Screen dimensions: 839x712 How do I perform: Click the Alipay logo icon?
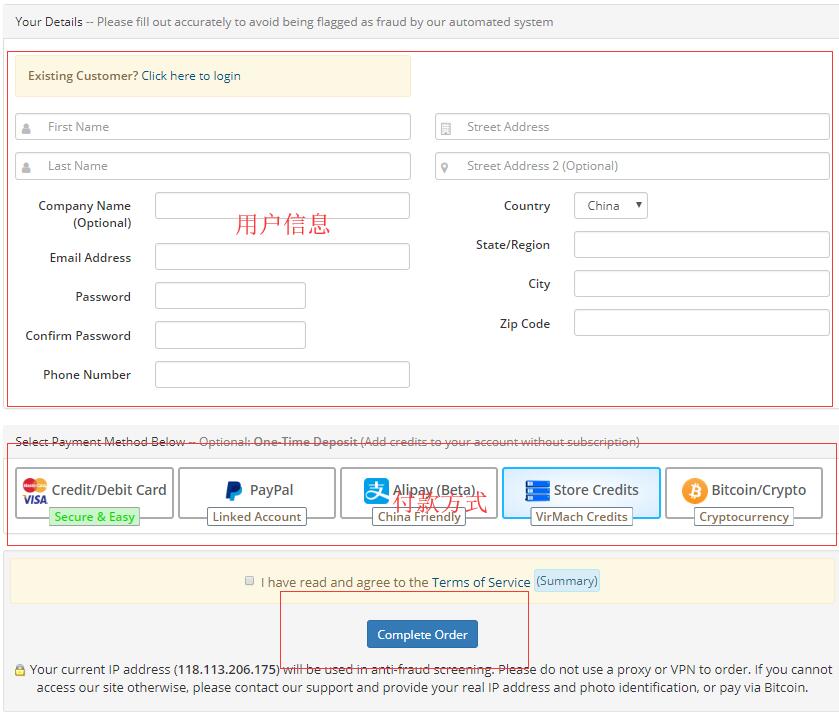376,491
